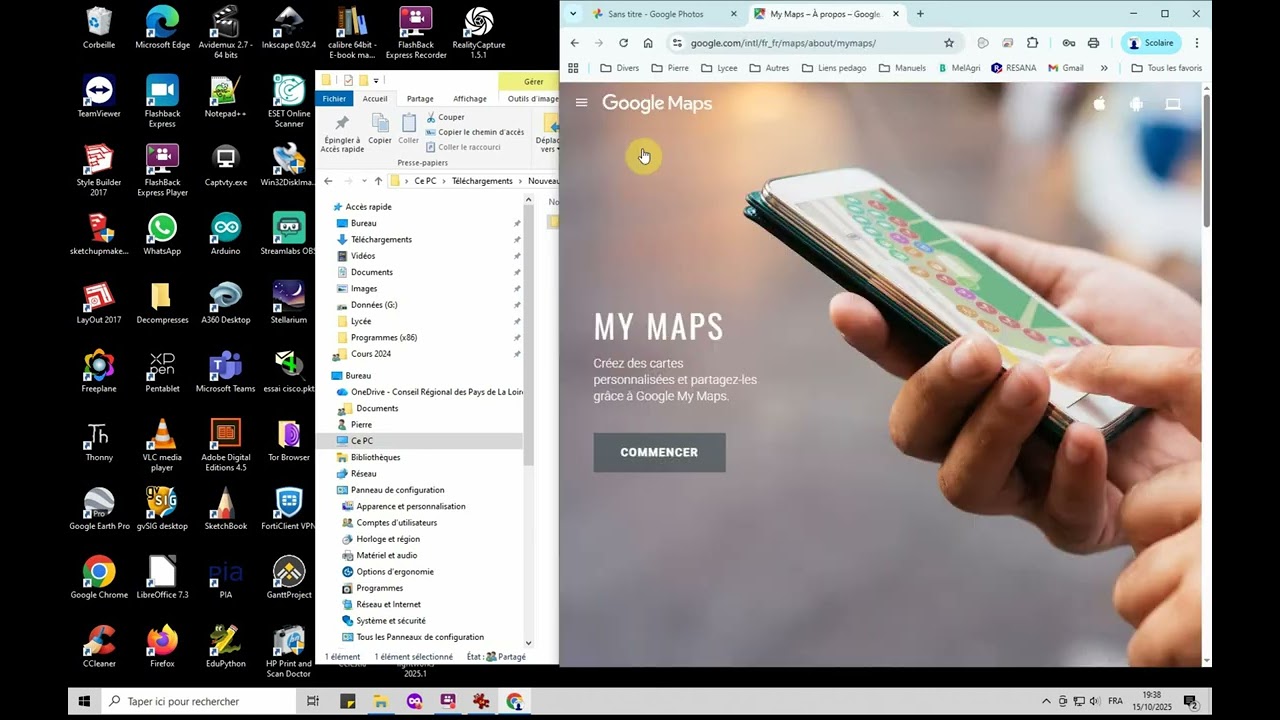The image size is (1280, 720).
Task: Switch to the Partage ribbon tab
Action: coord(420,98)
